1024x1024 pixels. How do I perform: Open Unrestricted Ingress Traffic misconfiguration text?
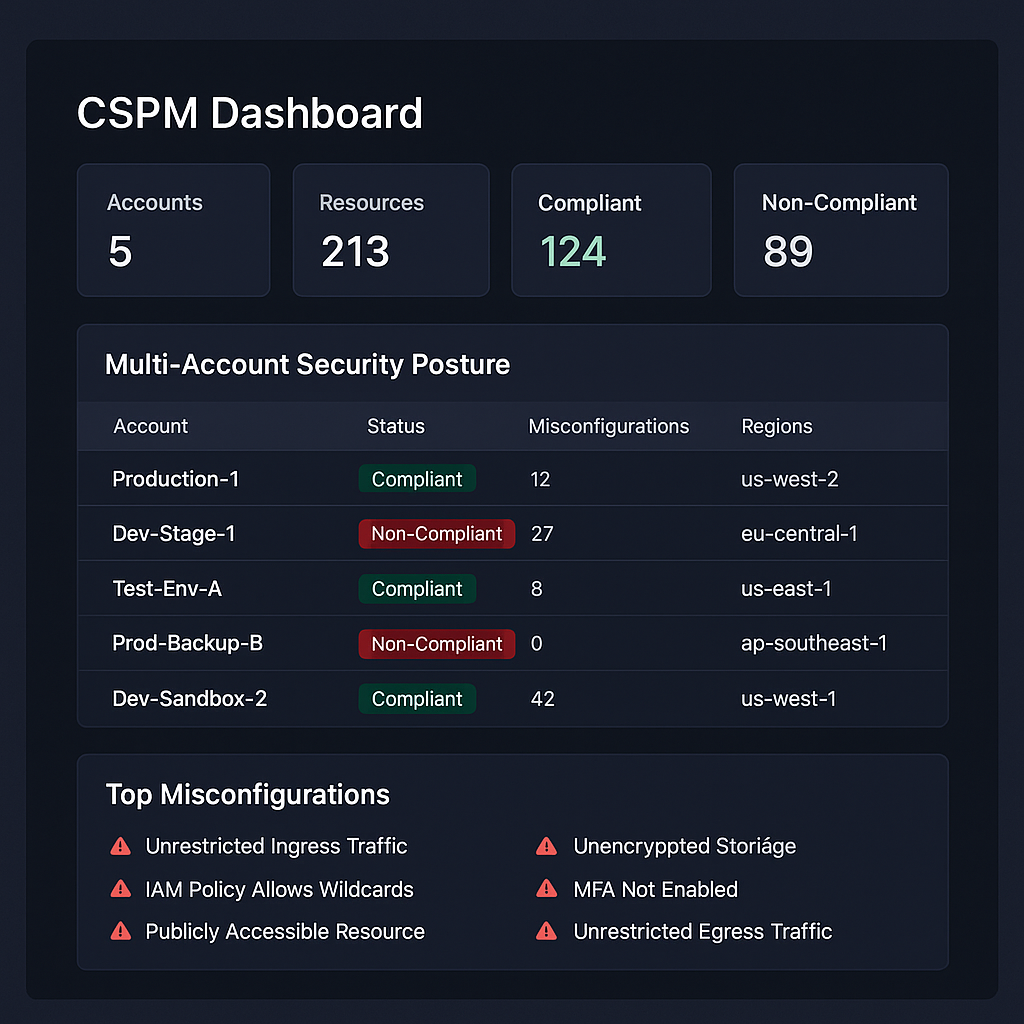tap(276, 846)
